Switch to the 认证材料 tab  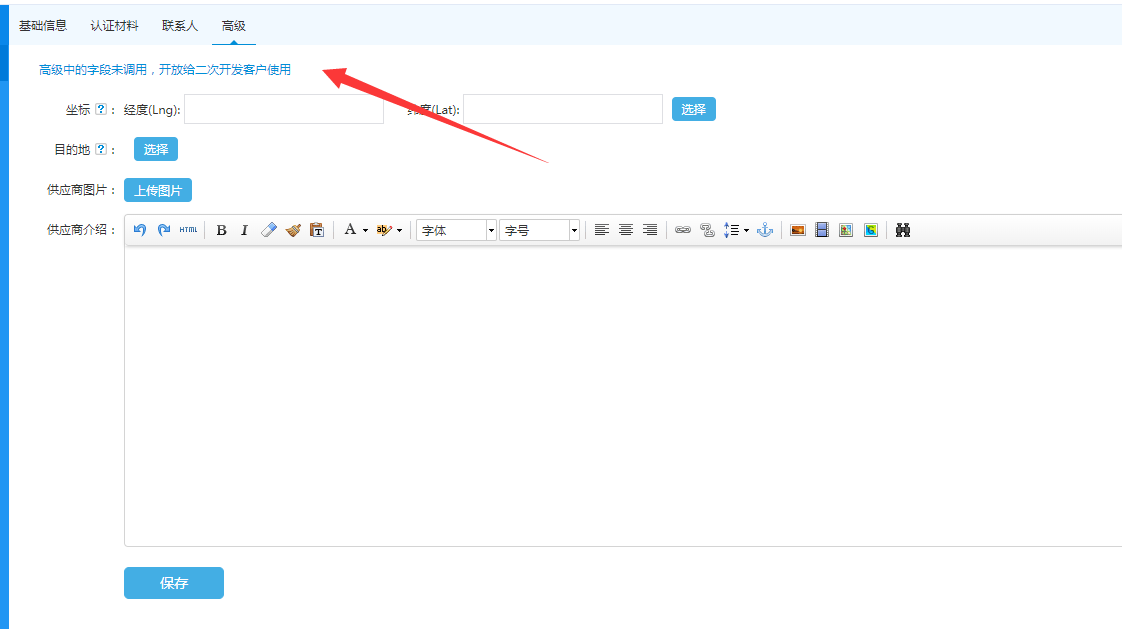click(114, 25)
